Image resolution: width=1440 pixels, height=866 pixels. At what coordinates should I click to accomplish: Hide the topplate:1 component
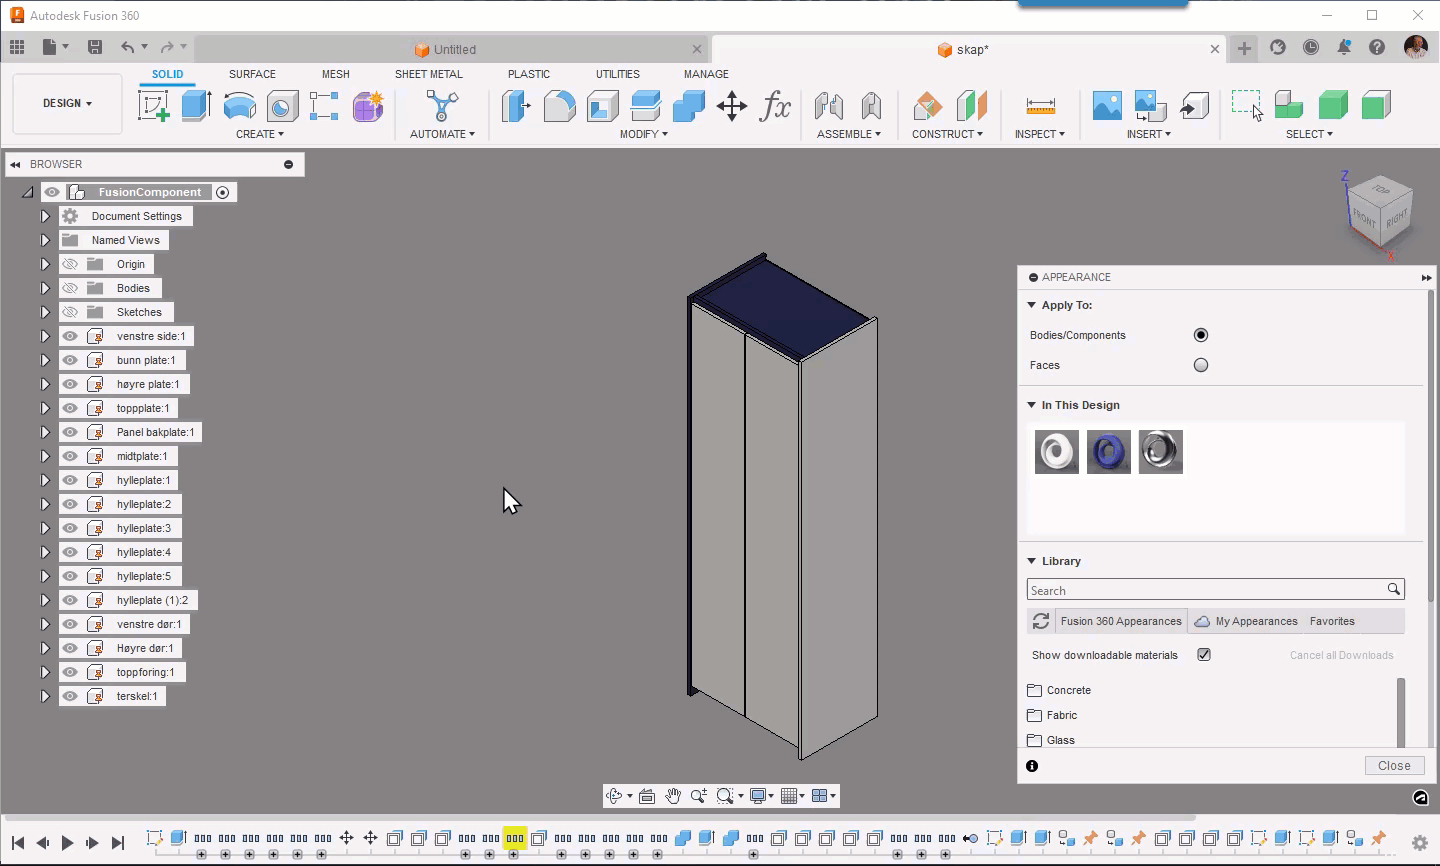pyautogui.click(x=69, y=408)
